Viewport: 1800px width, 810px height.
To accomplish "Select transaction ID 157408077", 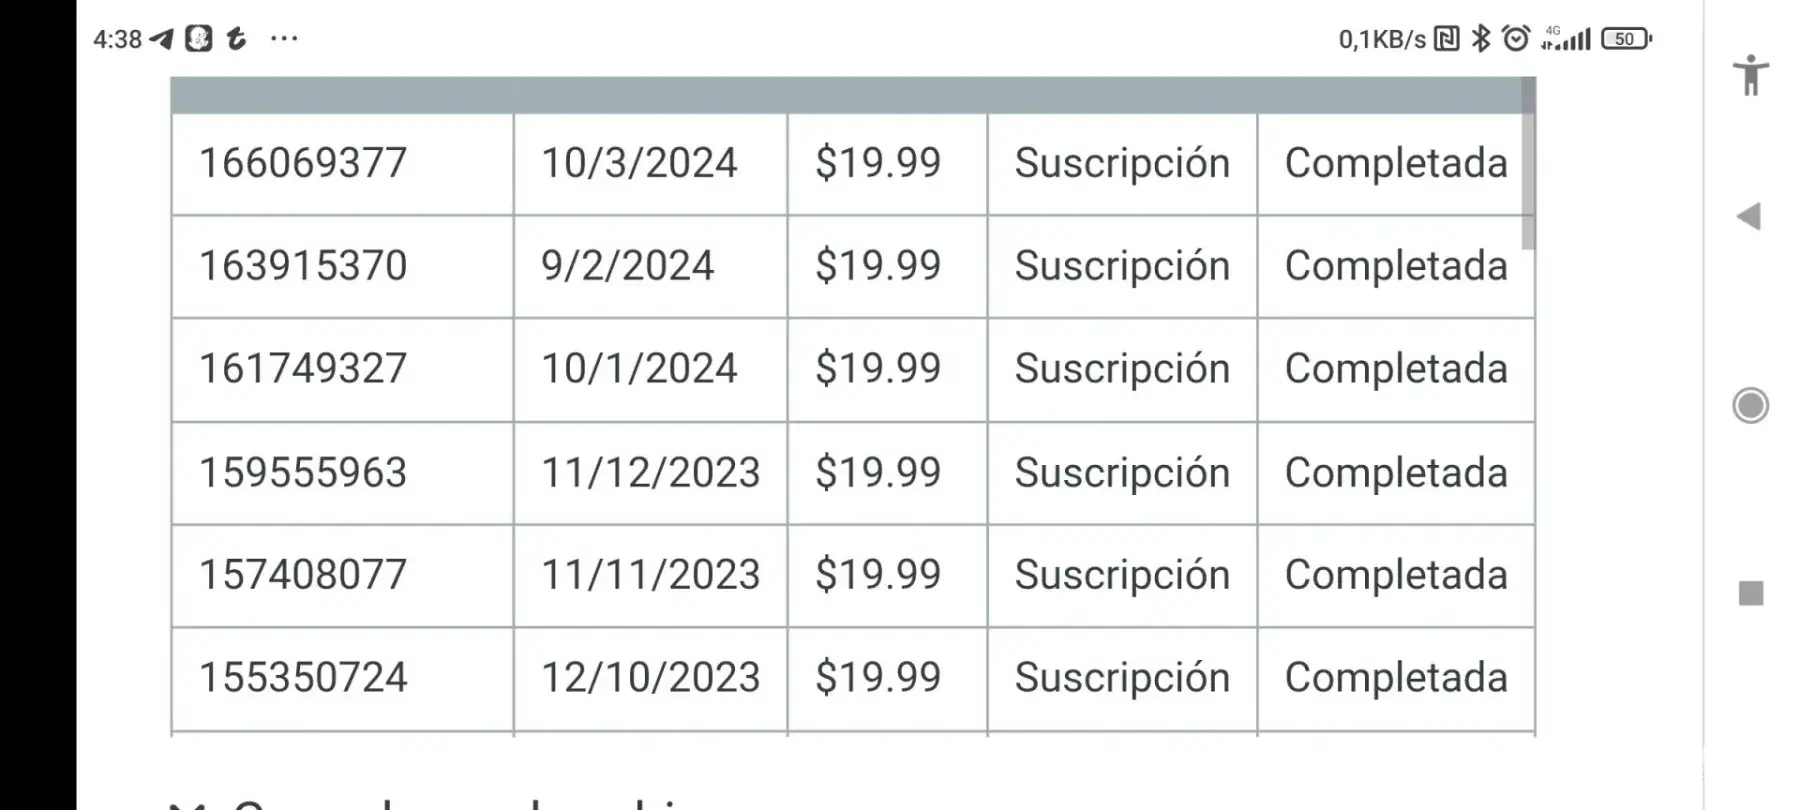I will click(x=303, y=575).
